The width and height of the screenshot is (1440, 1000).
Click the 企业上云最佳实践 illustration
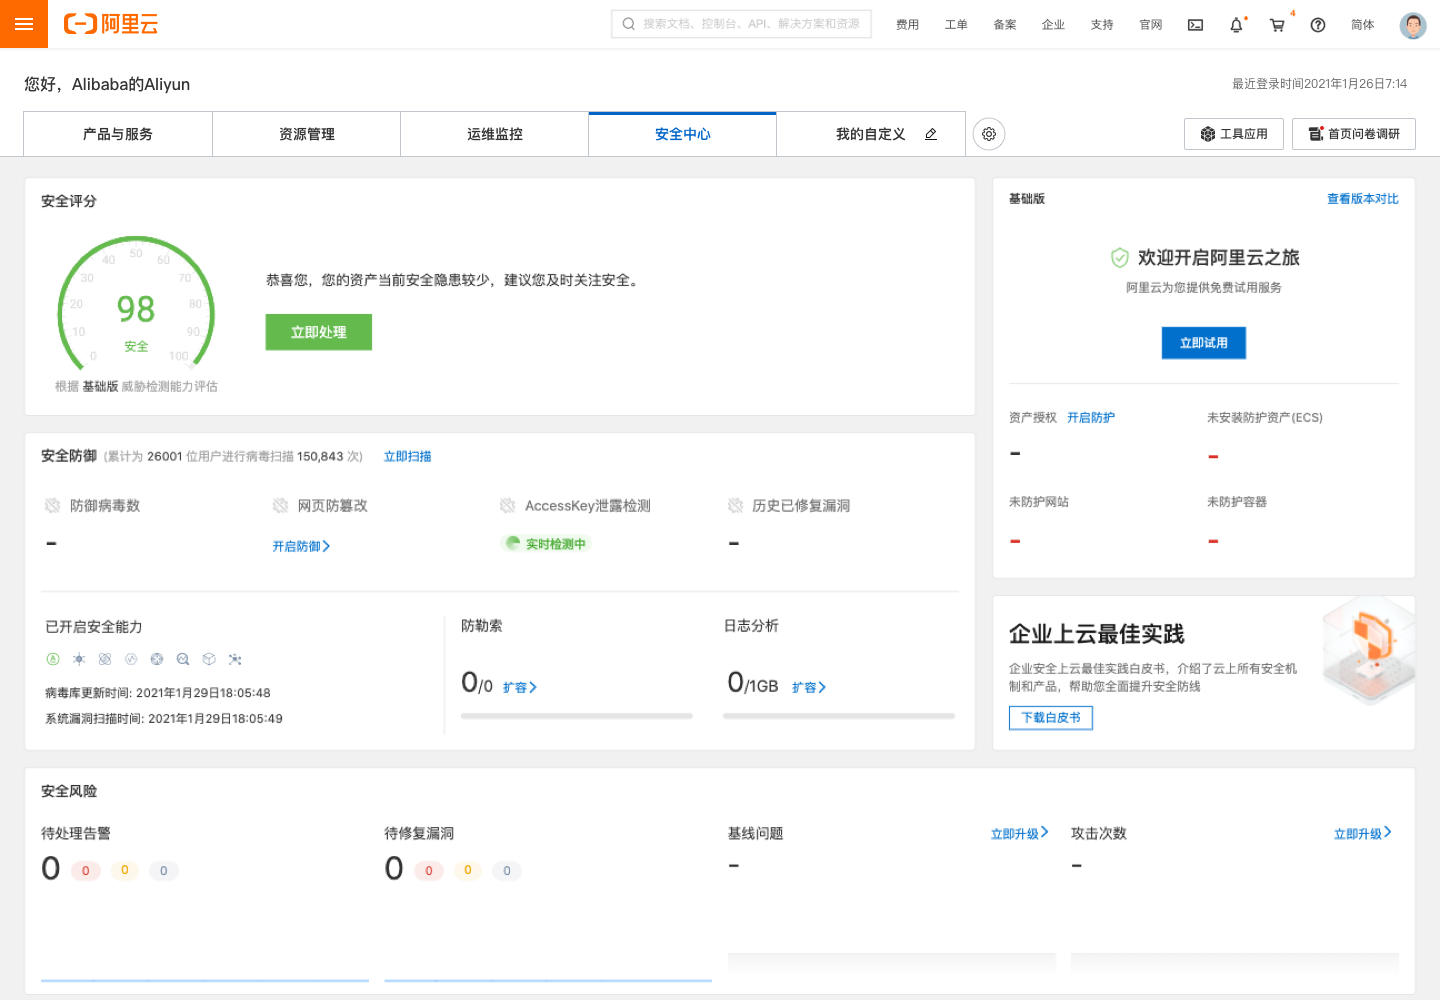[x=1368, y=650]
